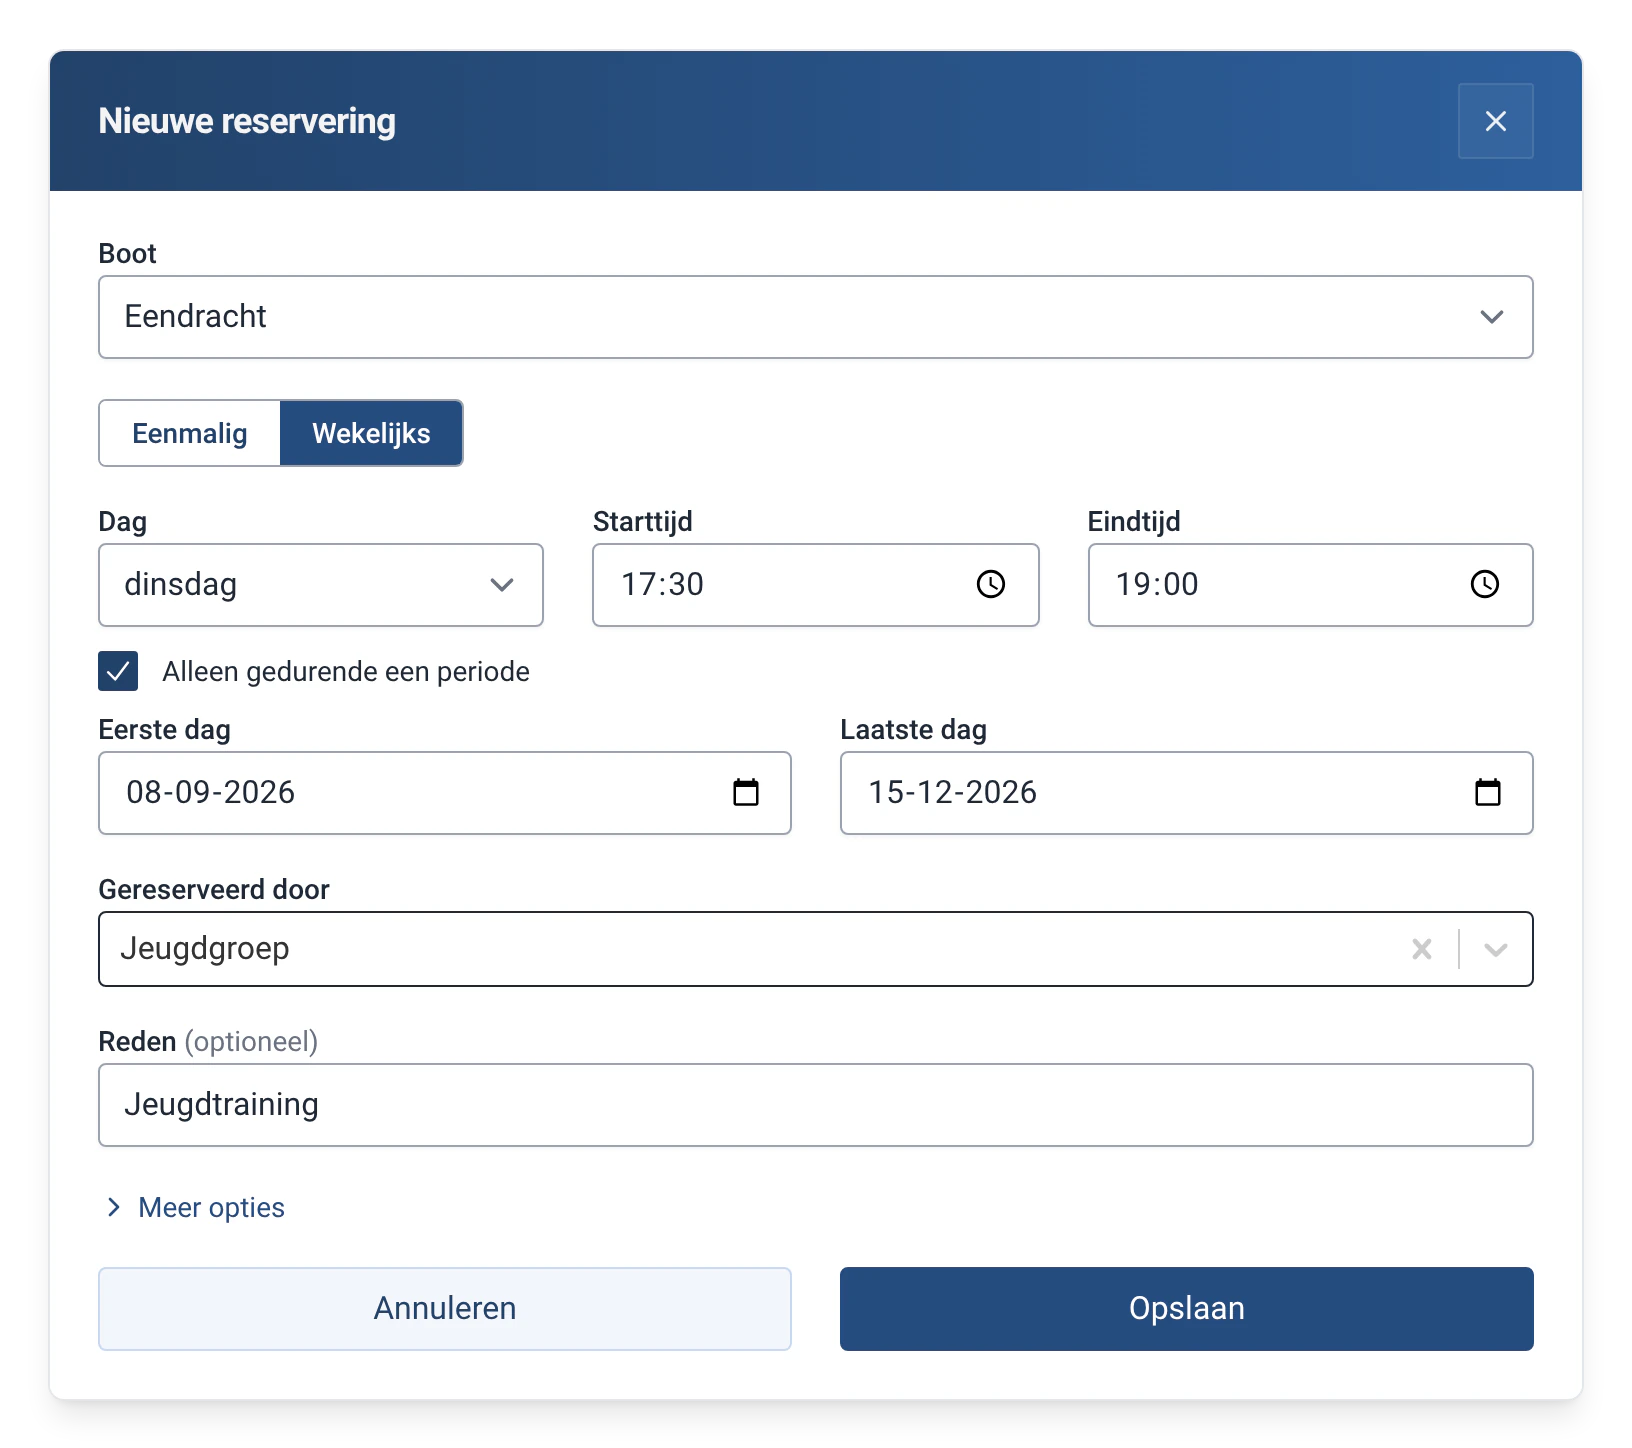
Task: Click the Starttijd field showing 17:30
Action: (816, 585)
